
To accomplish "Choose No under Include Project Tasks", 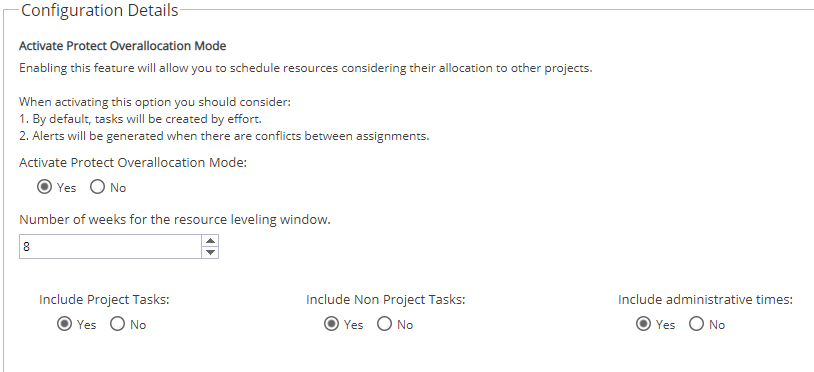I will 118,324.
